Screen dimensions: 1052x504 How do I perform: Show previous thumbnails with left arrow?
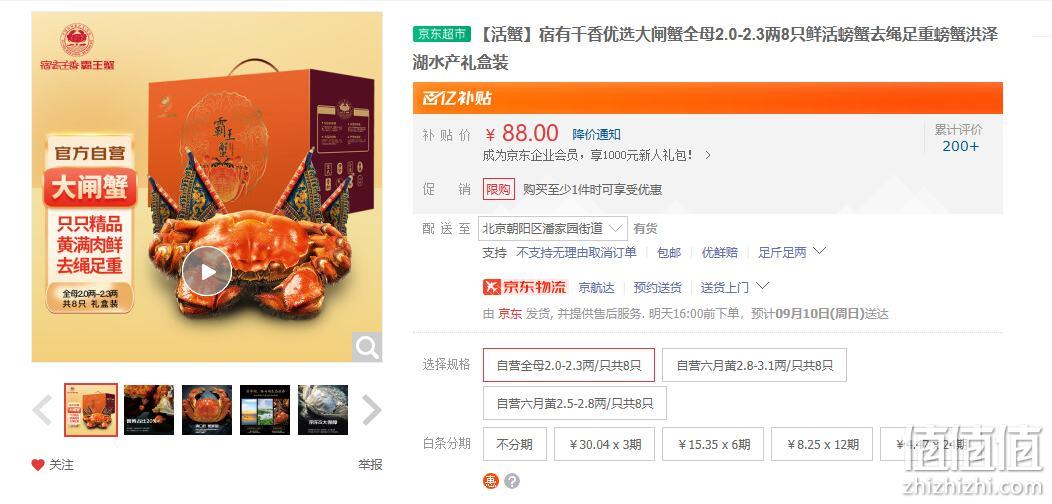[42, 410]
